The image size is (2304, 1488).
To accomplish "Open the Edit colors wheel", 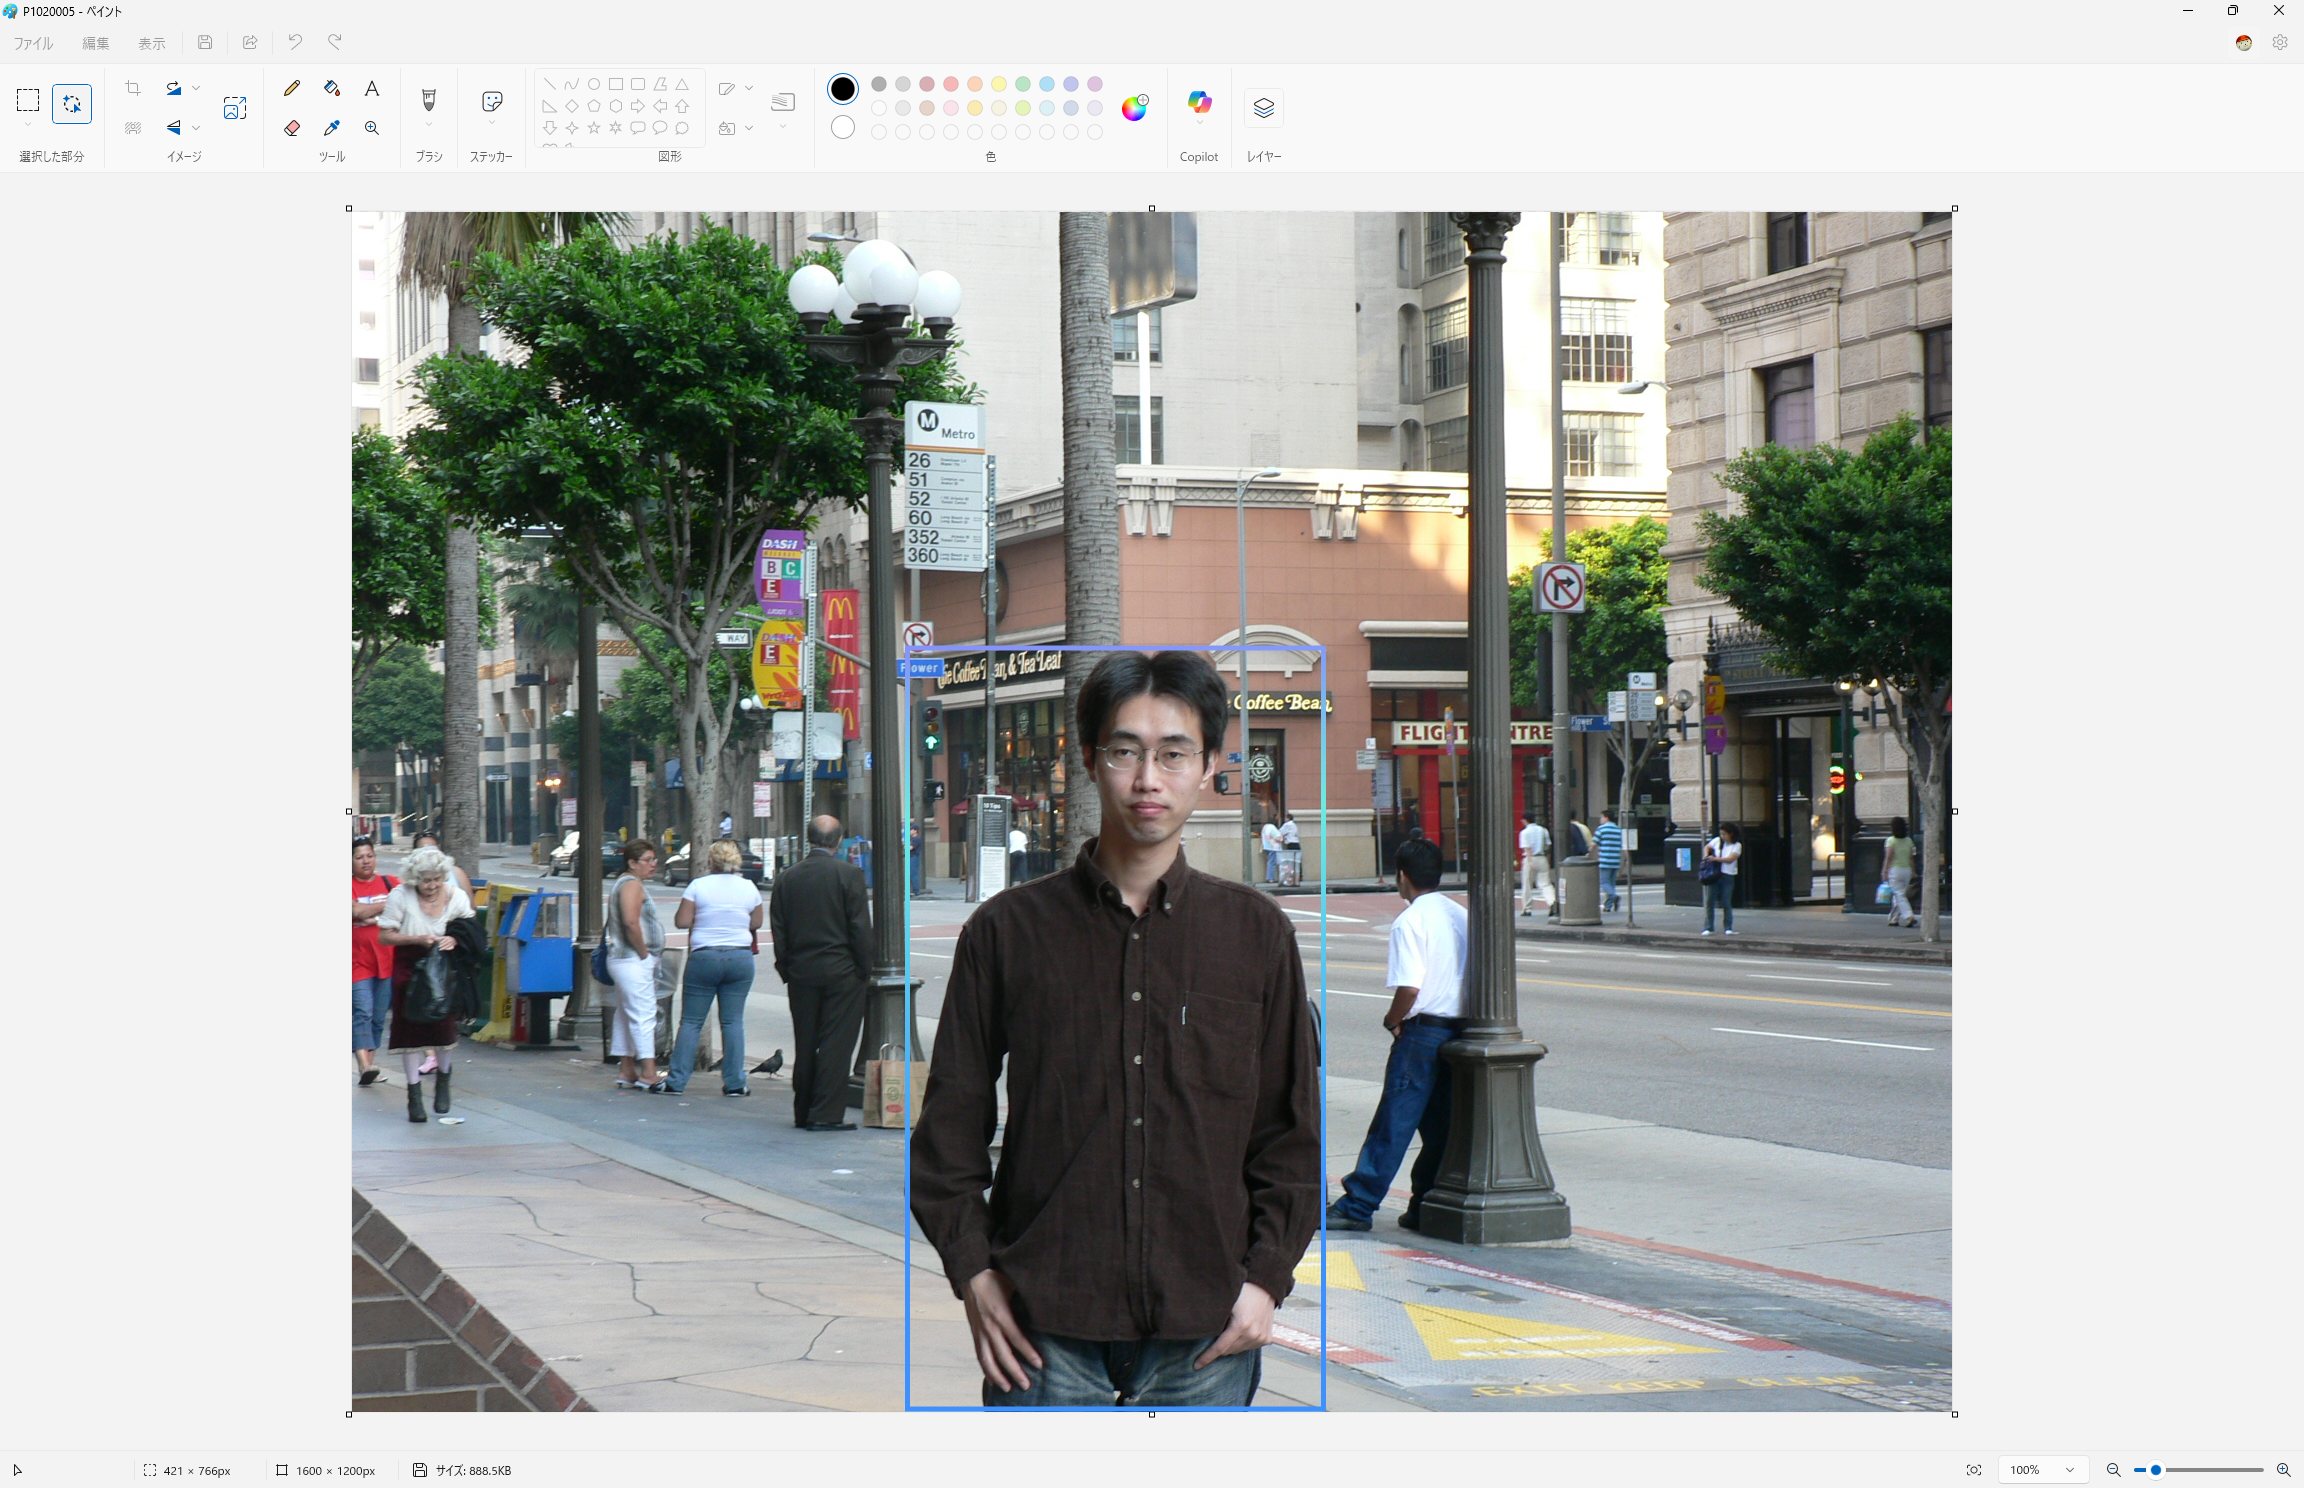I will tap(1134, 108).
